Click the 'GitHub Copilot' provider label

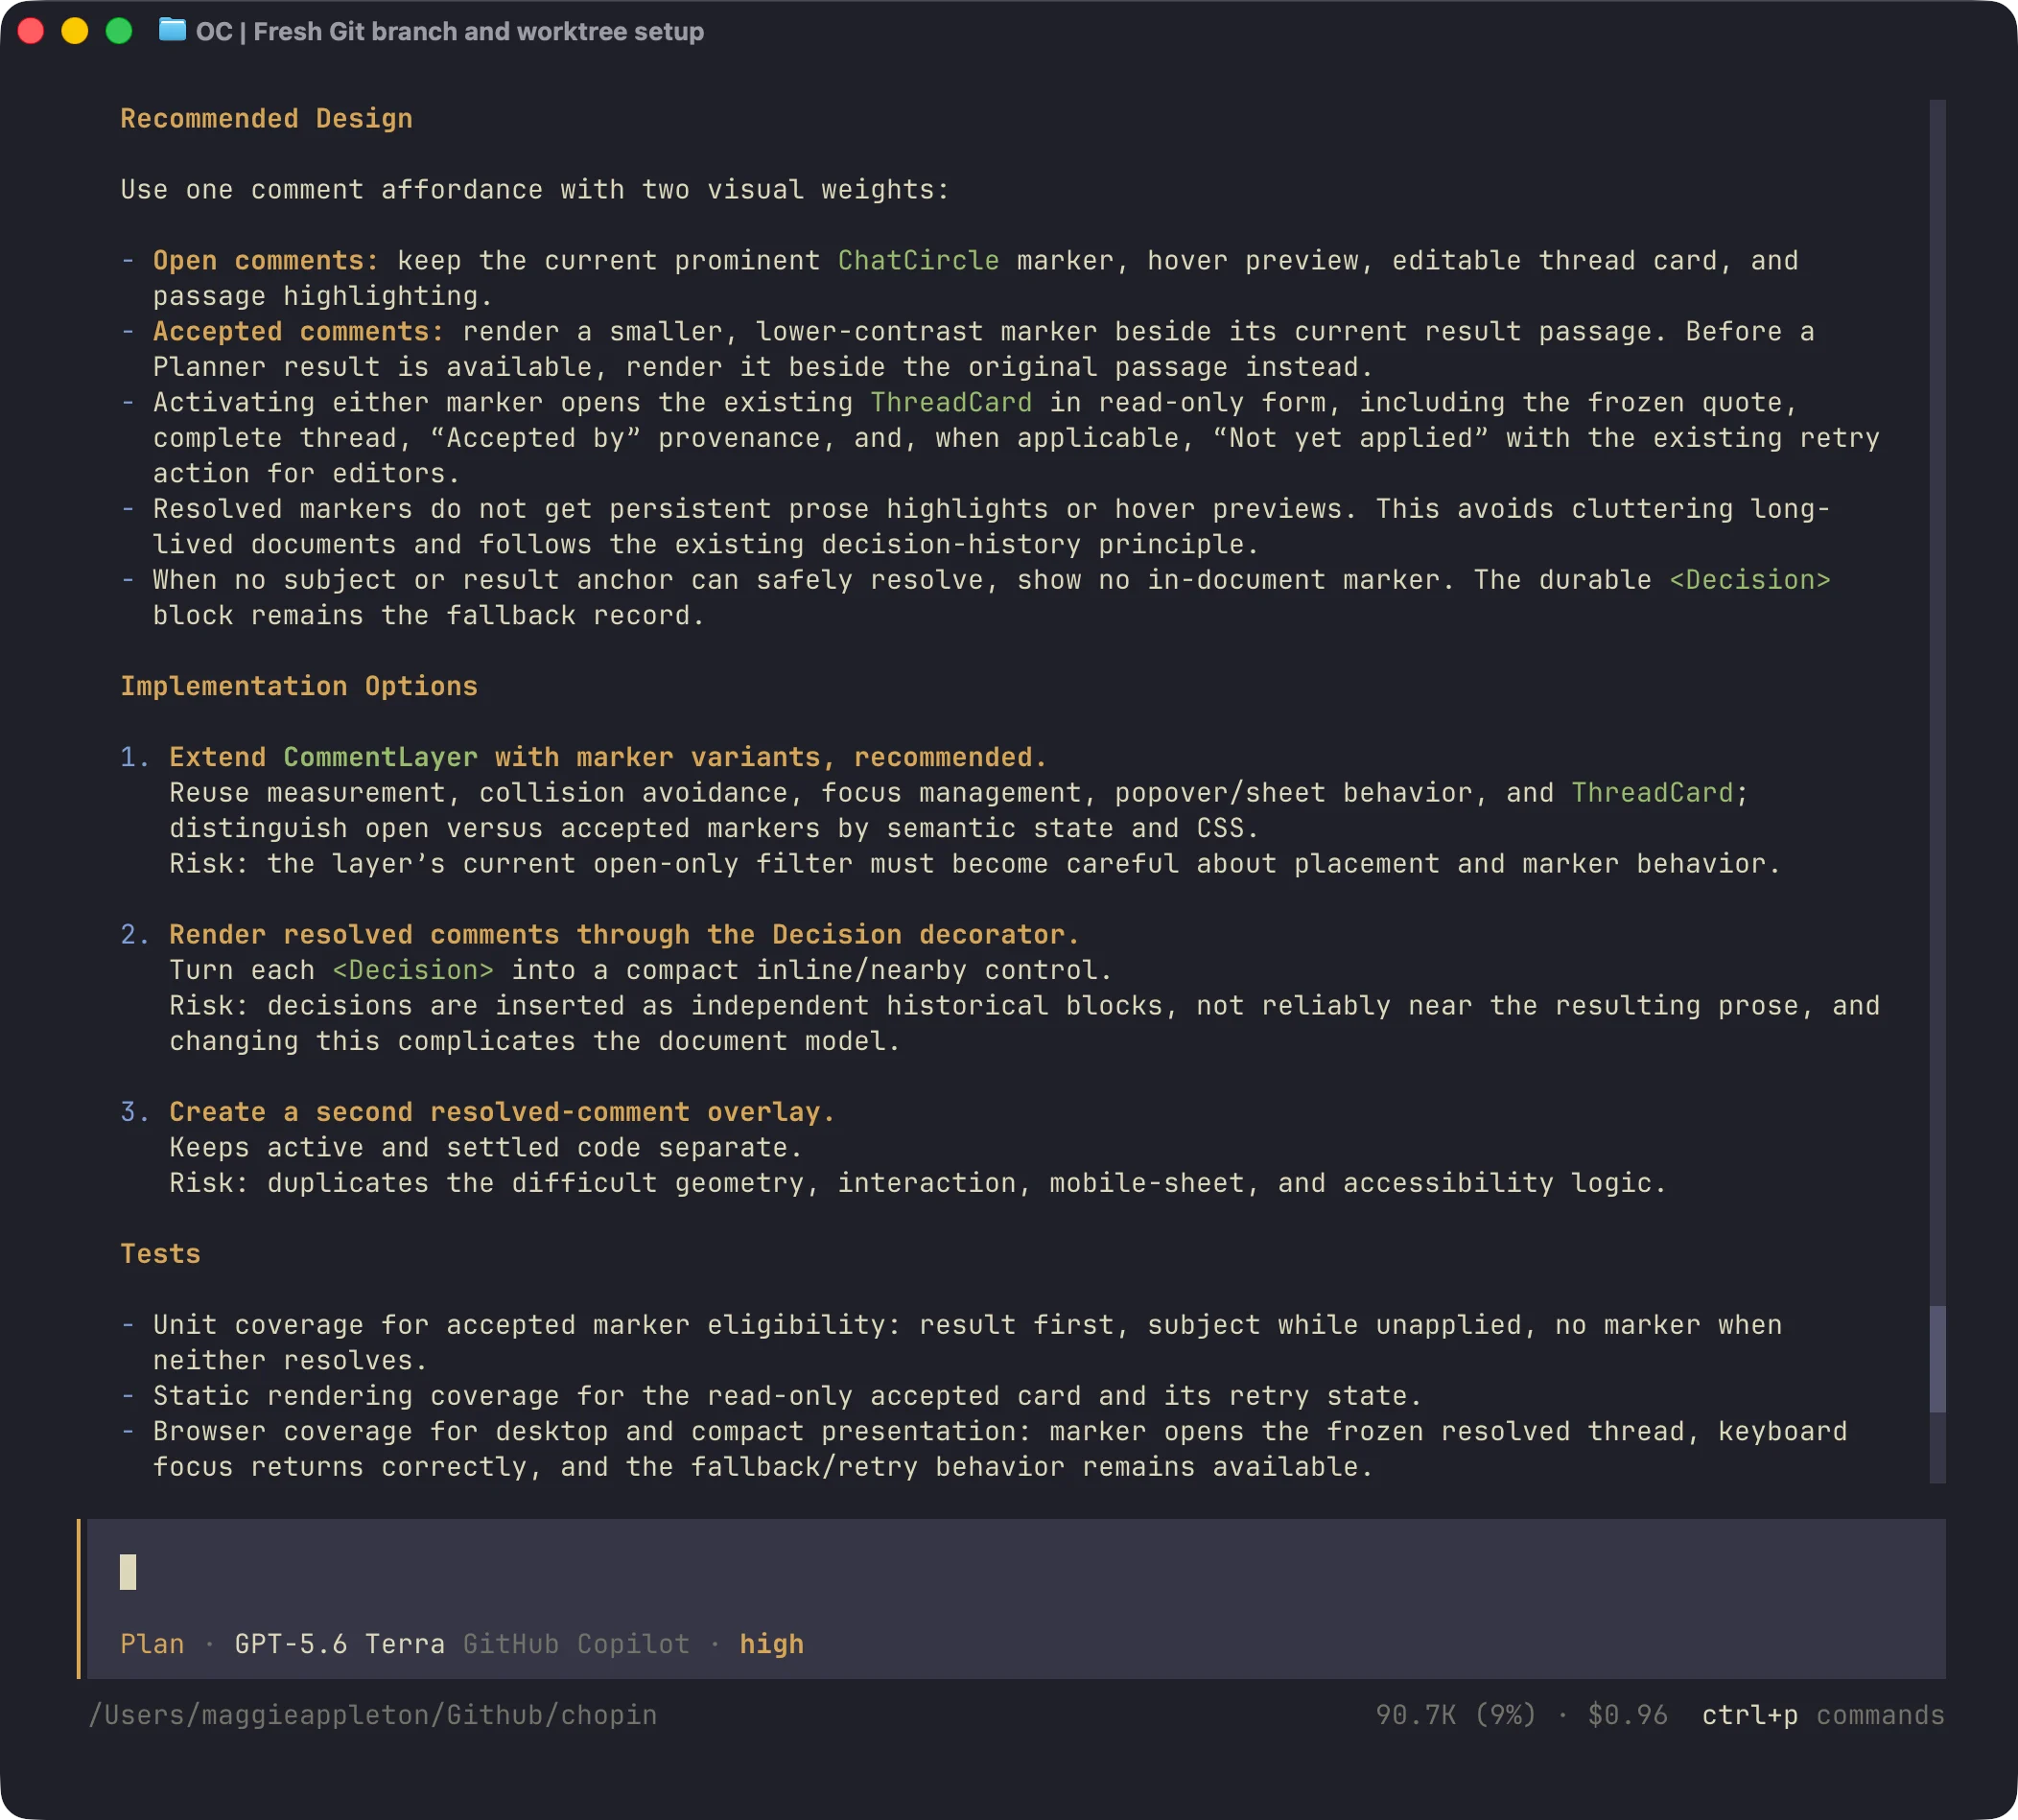pyautogui.click(x=576, y=1644)
